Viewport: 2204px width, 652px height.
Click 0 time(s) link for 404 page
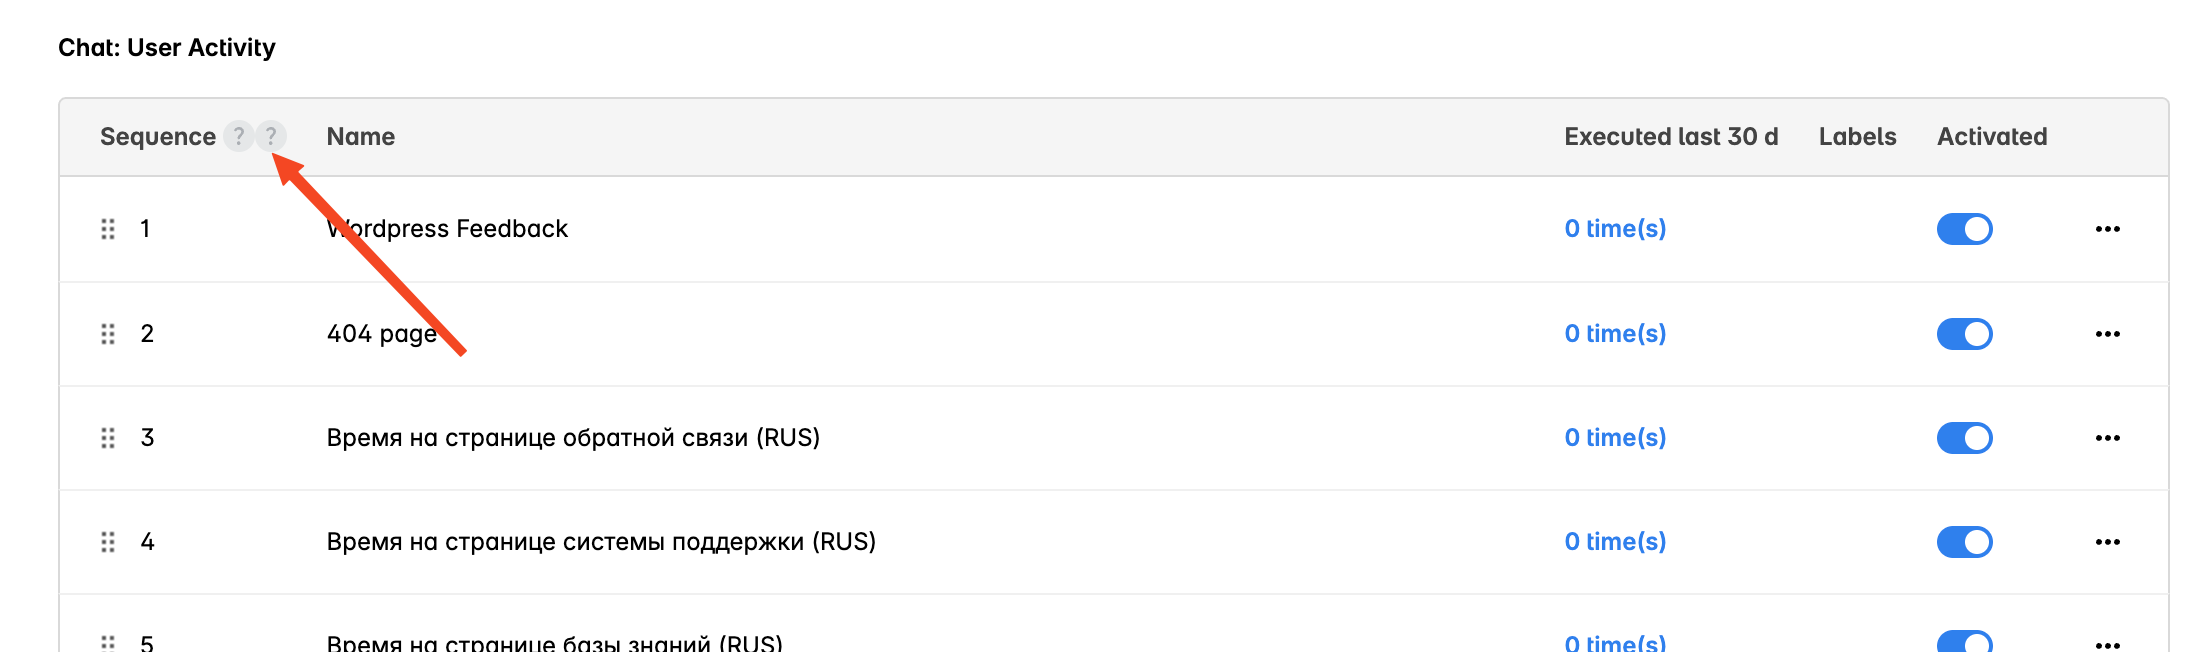pos(1615,334)
